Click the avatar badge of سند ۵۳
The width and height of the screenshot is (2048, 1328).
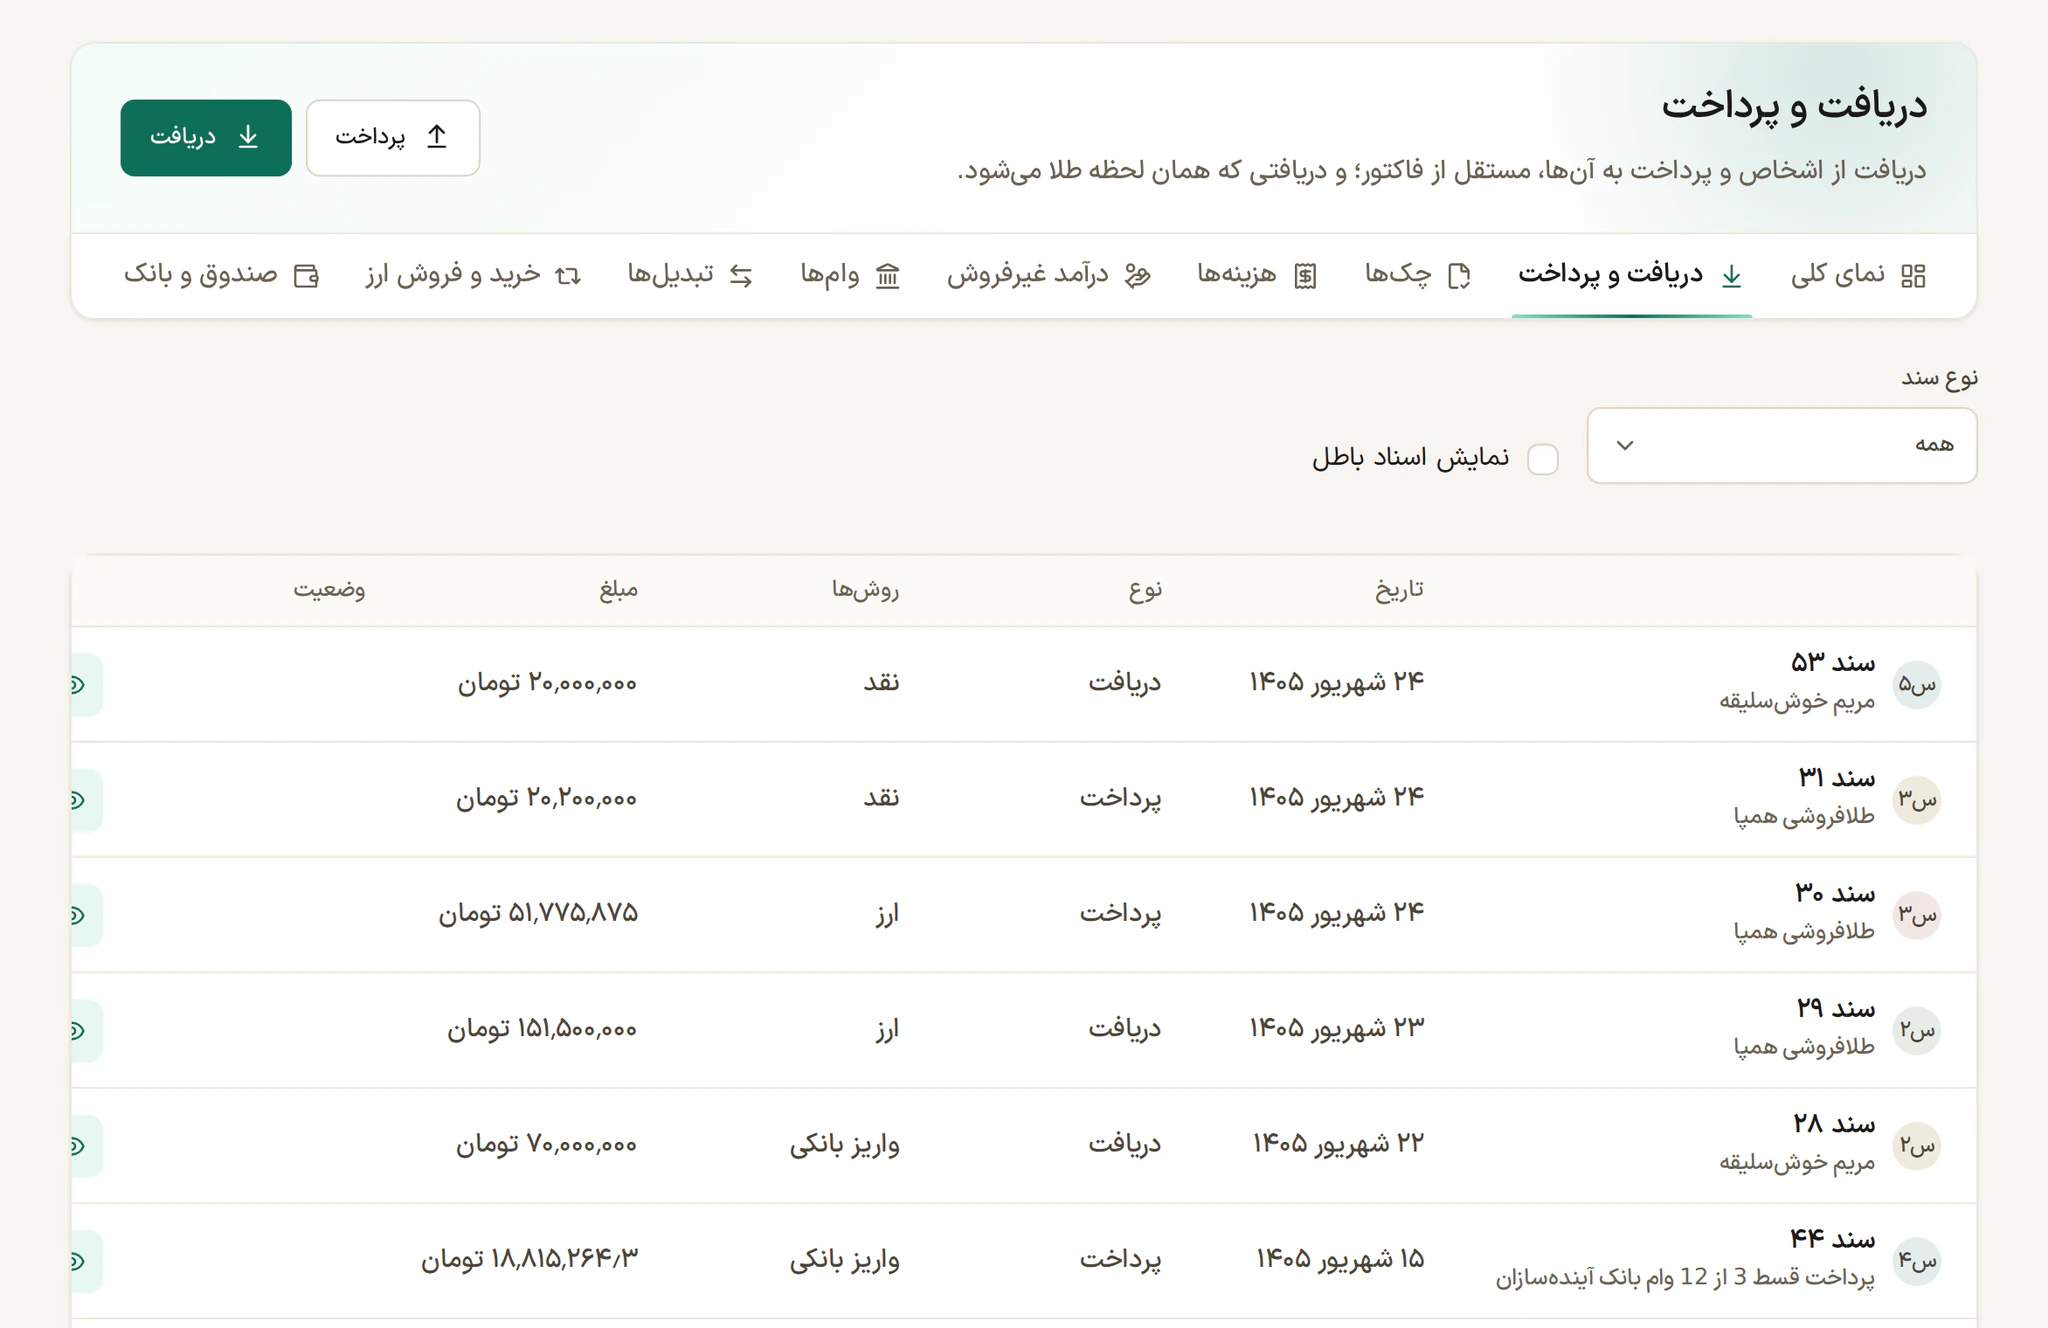pyautogui.click(x=1917, y=685)
